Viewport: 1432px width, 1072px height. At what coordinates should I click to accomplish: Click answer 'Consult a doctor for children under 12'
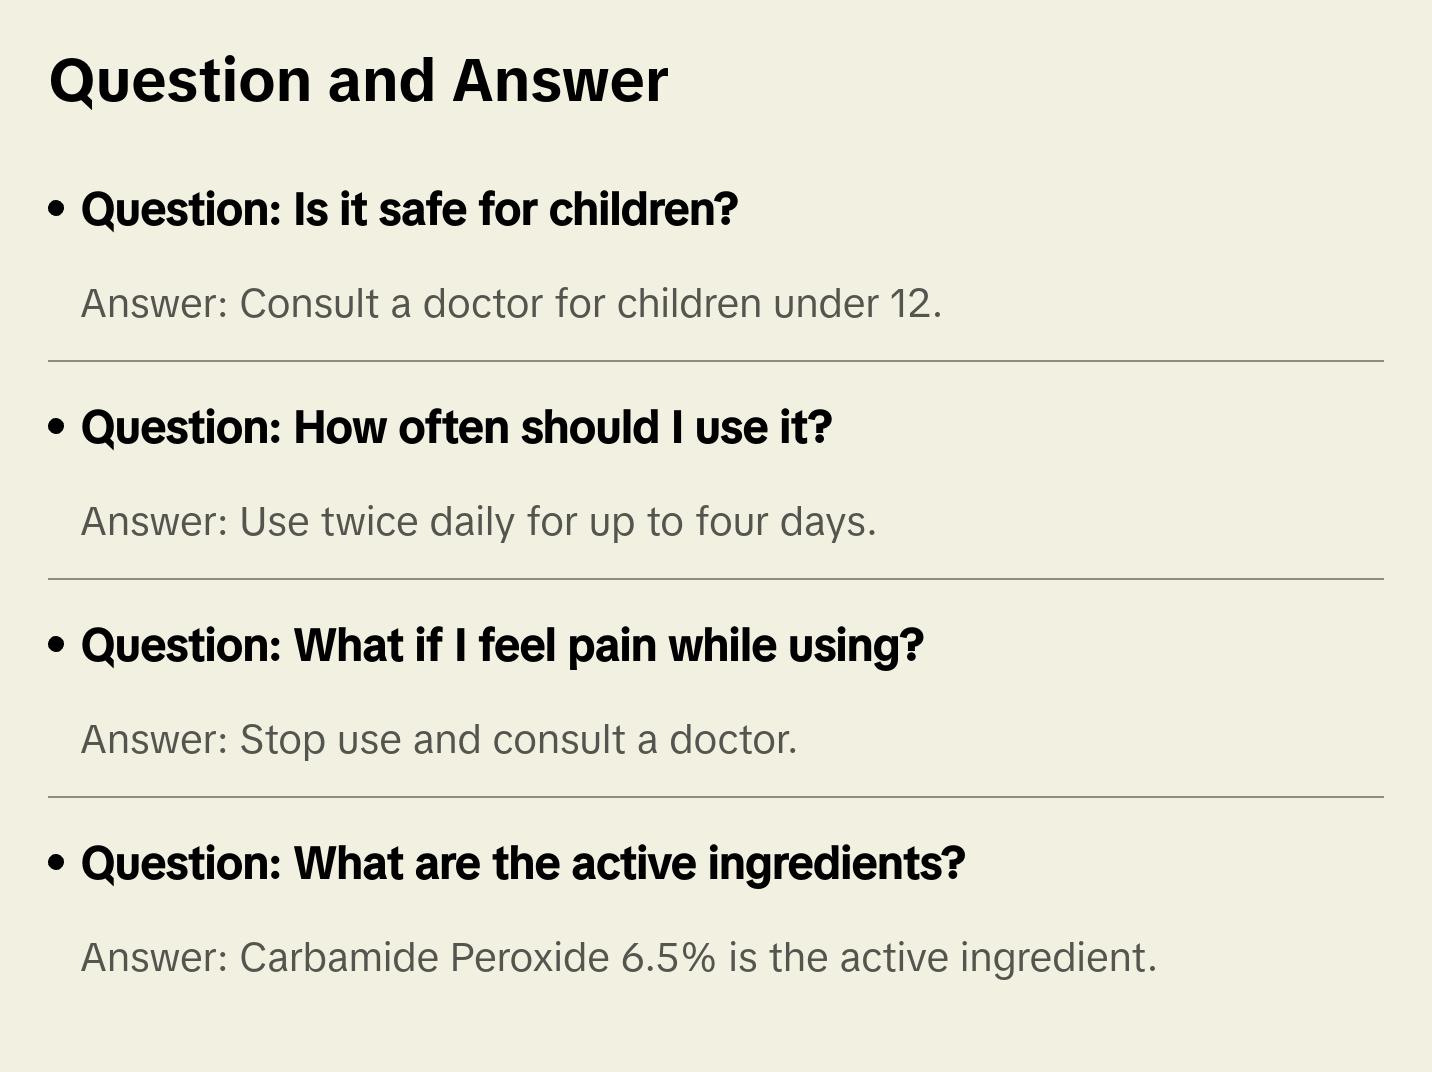(511, 304)
